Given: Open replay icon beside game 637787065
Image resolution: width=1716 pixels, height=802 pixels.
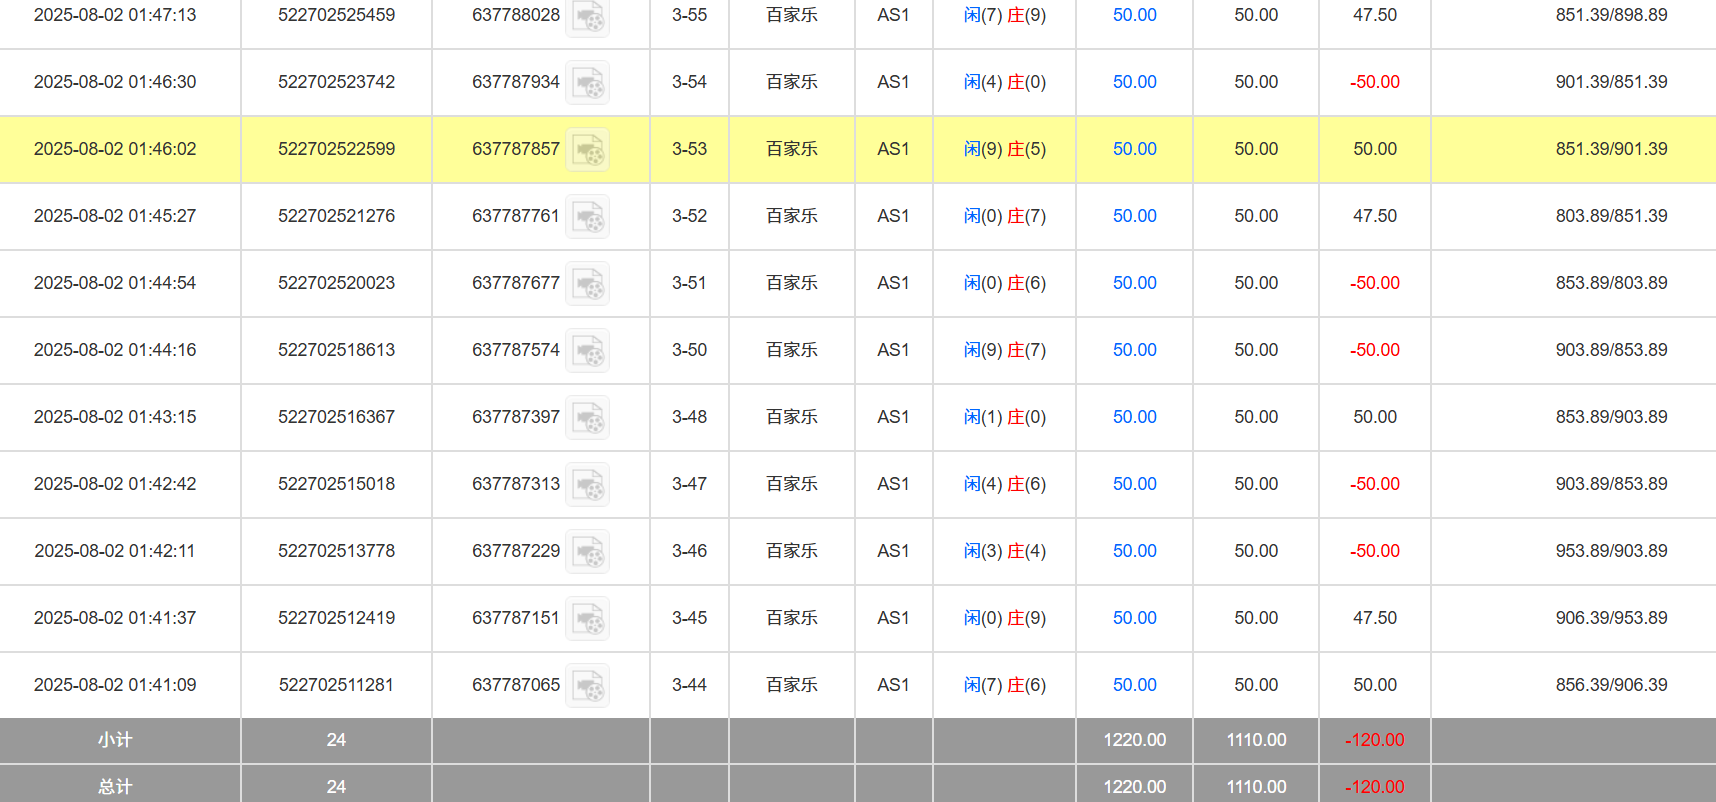Looking at the screenshot, I should tap(588, 686).
